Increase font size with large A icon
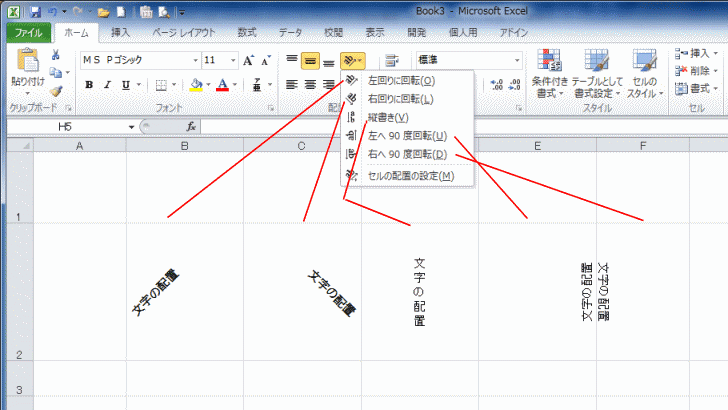The height and width of the screenshot is (410, 728). [x=248, y=60]
